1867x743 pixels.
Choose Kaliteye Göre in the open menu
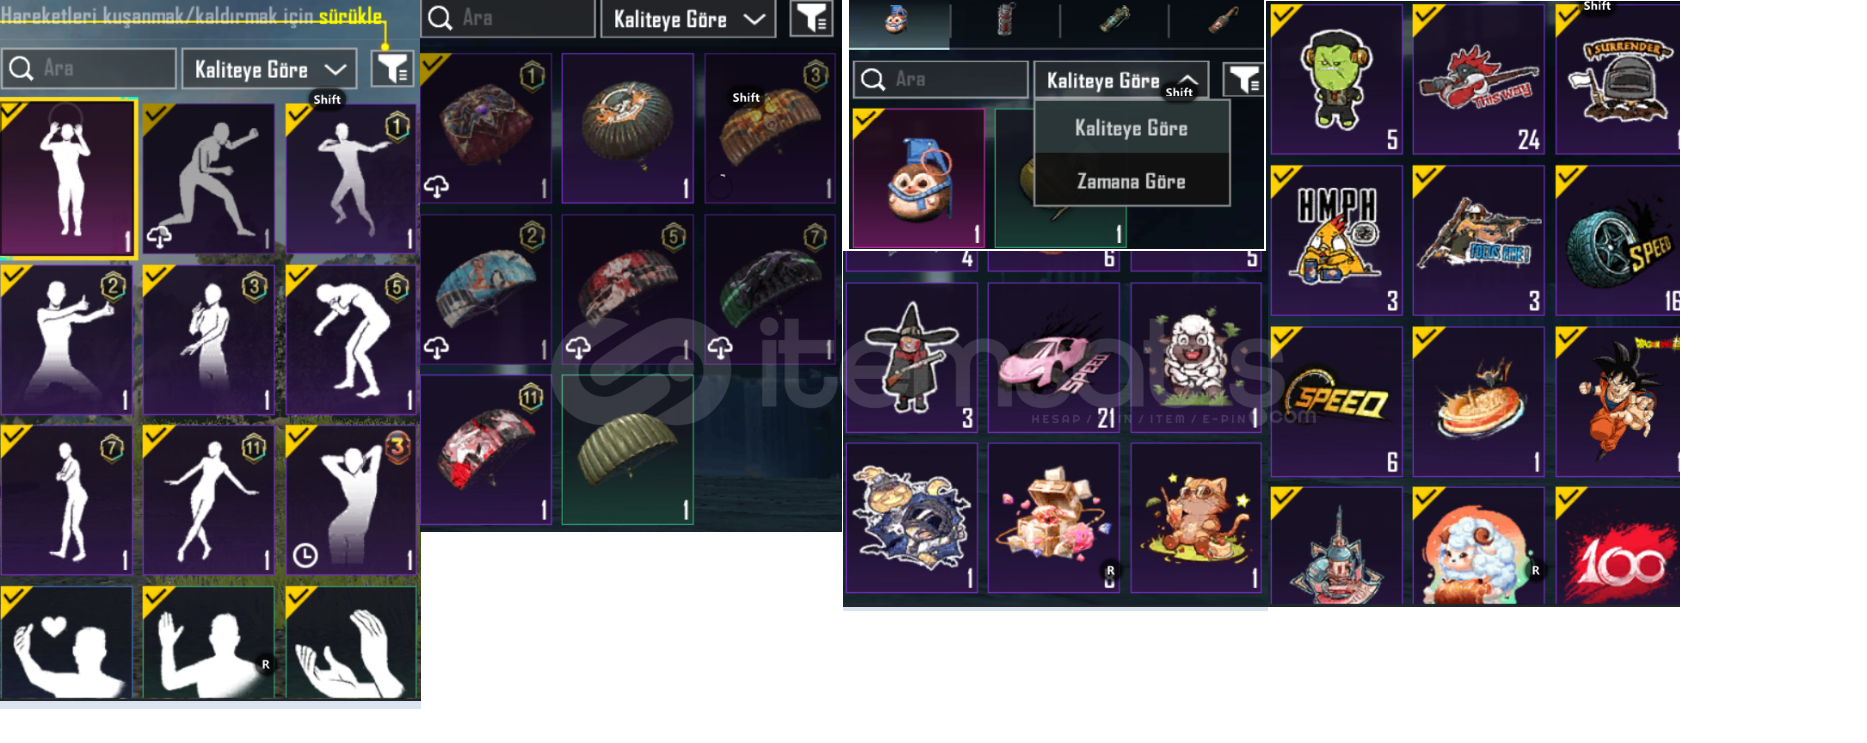pyautogui.click(x=1131, y=128)
